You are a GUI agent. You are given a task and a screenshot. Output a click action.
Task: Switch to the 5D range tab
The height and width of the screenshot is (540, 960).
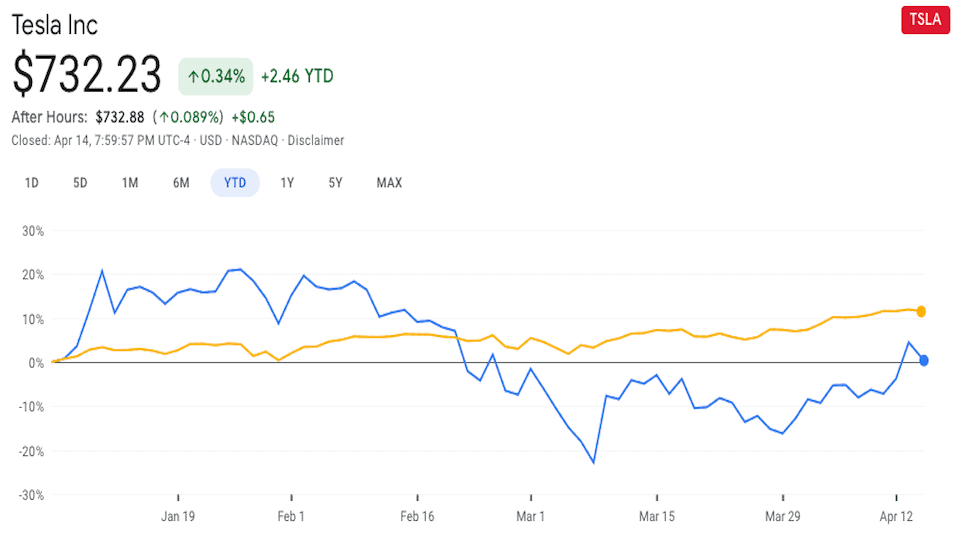[x=80, y=183]
